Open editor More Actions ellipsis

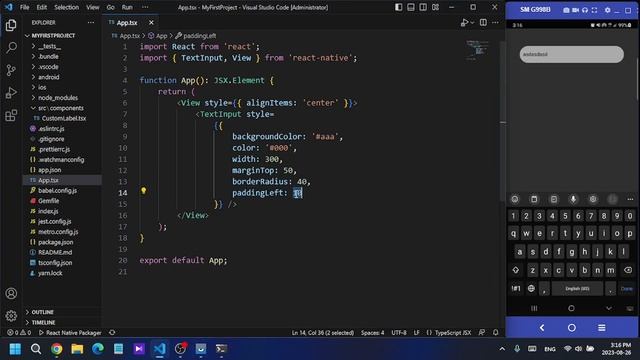tap(495, 23)
